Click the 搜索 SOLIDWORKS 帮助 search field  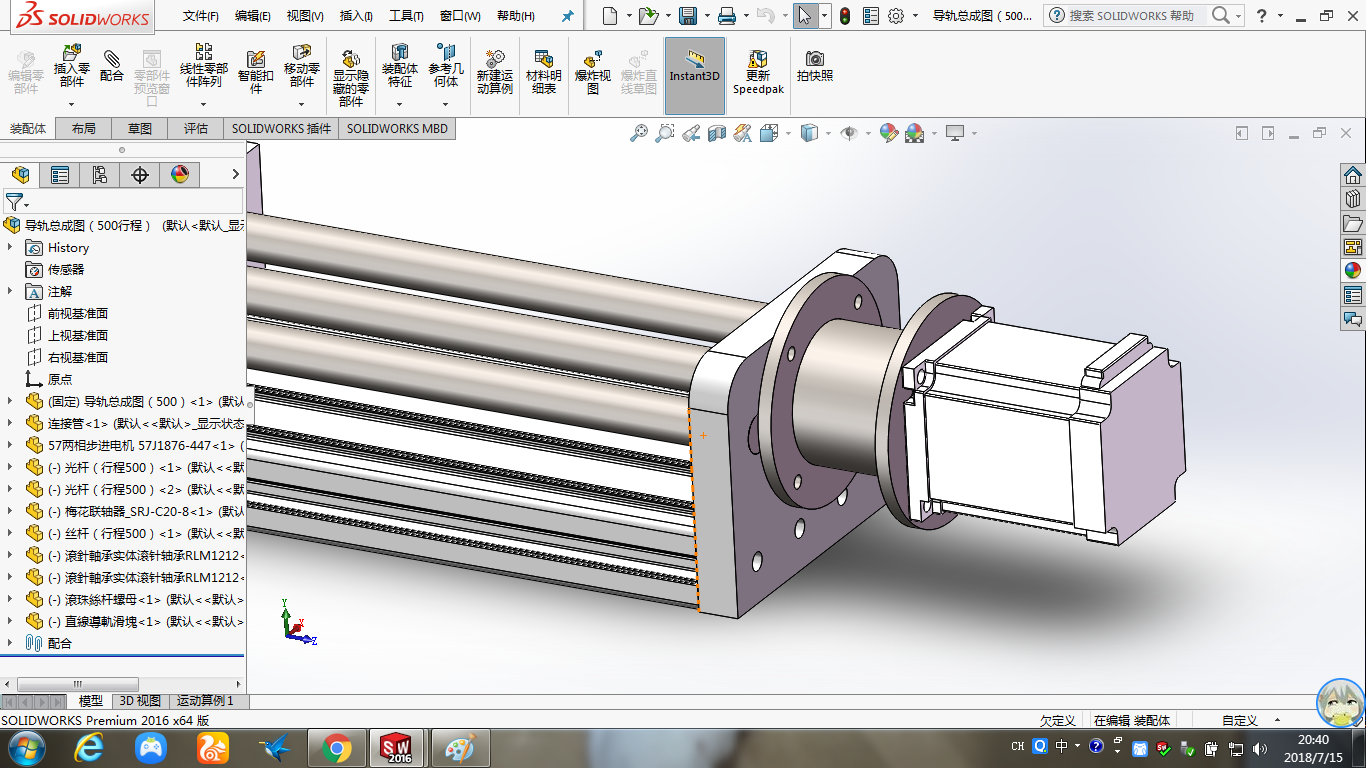tap(1130, 16)
